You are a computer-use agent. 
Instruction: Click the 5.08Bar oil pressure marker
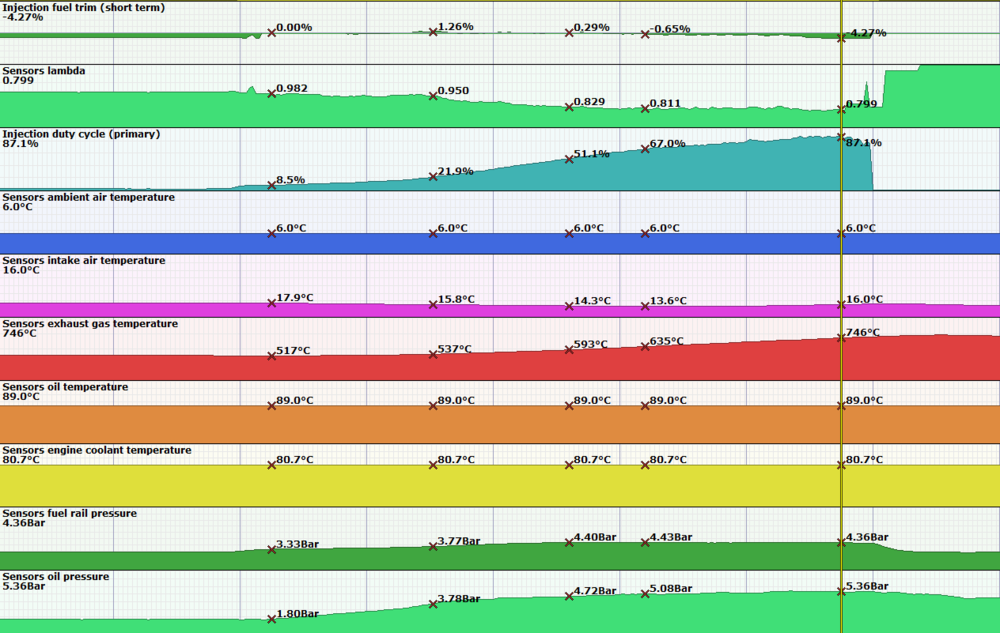click(x=645, y=594)
